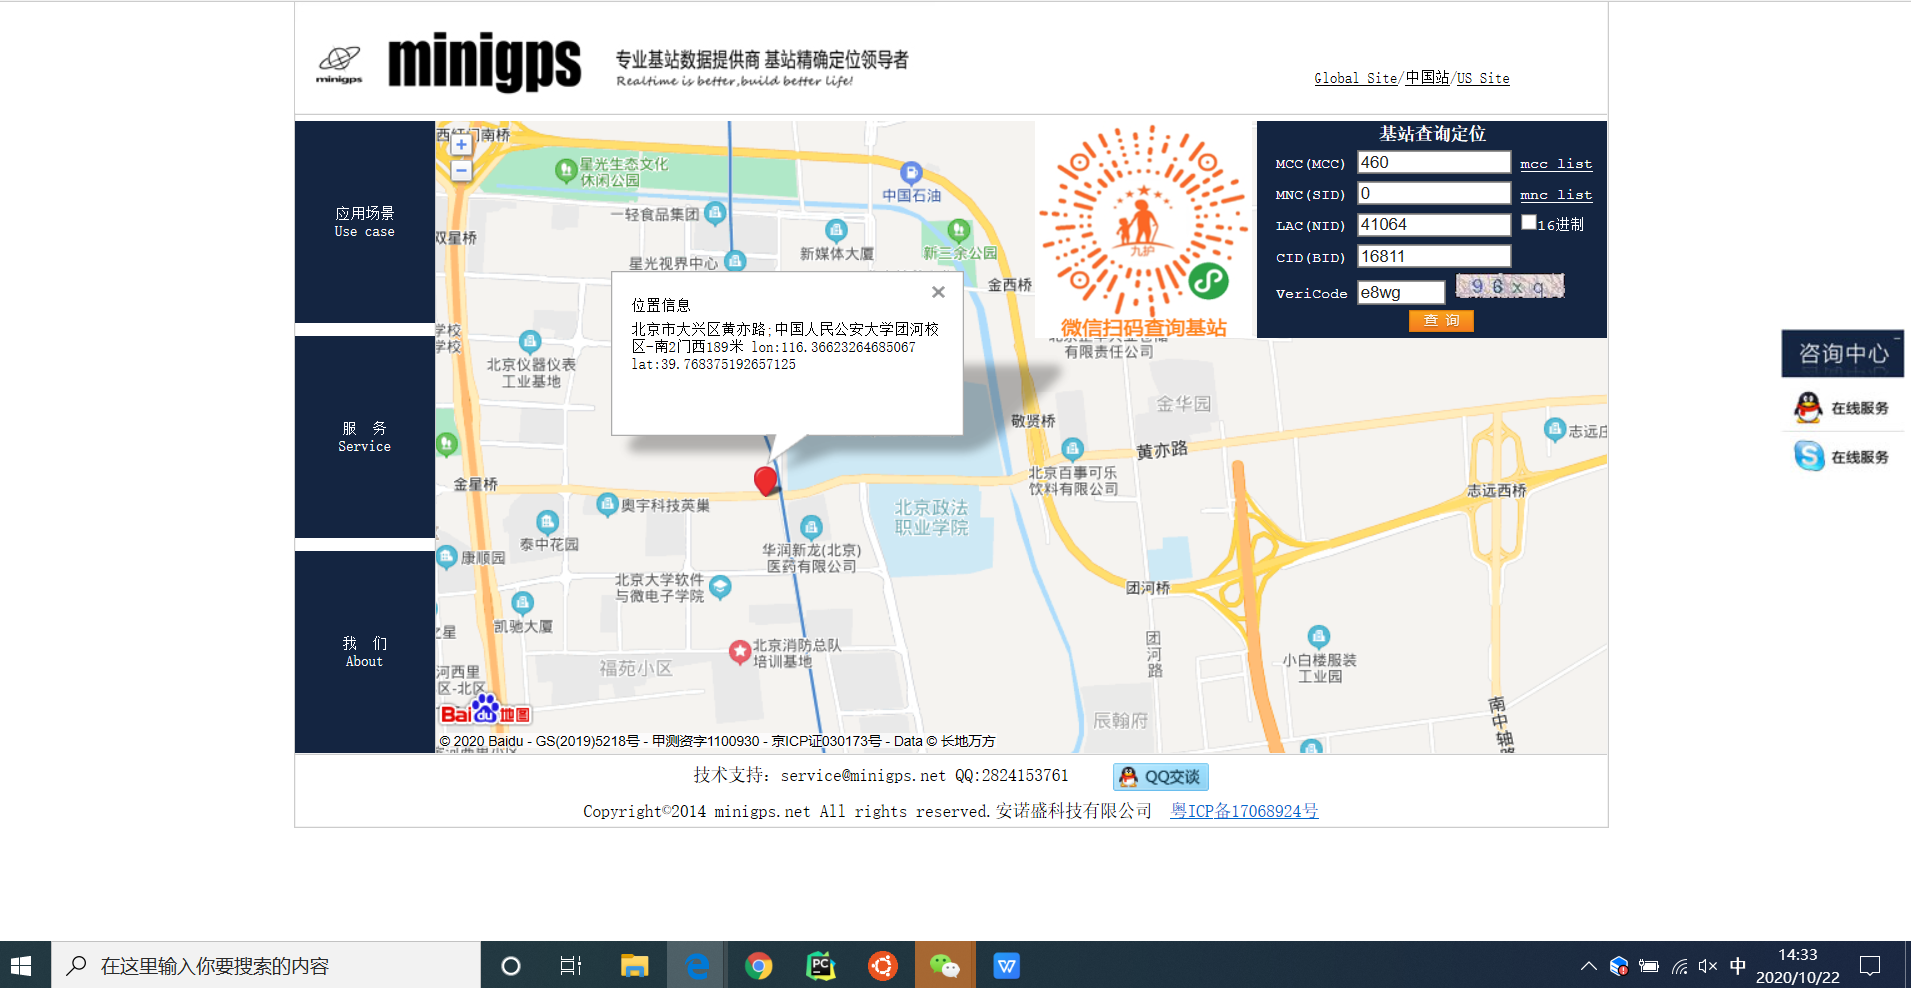Click the 查询 search button
This screenshot has height=988, width=1911.
pos(1441,320)
